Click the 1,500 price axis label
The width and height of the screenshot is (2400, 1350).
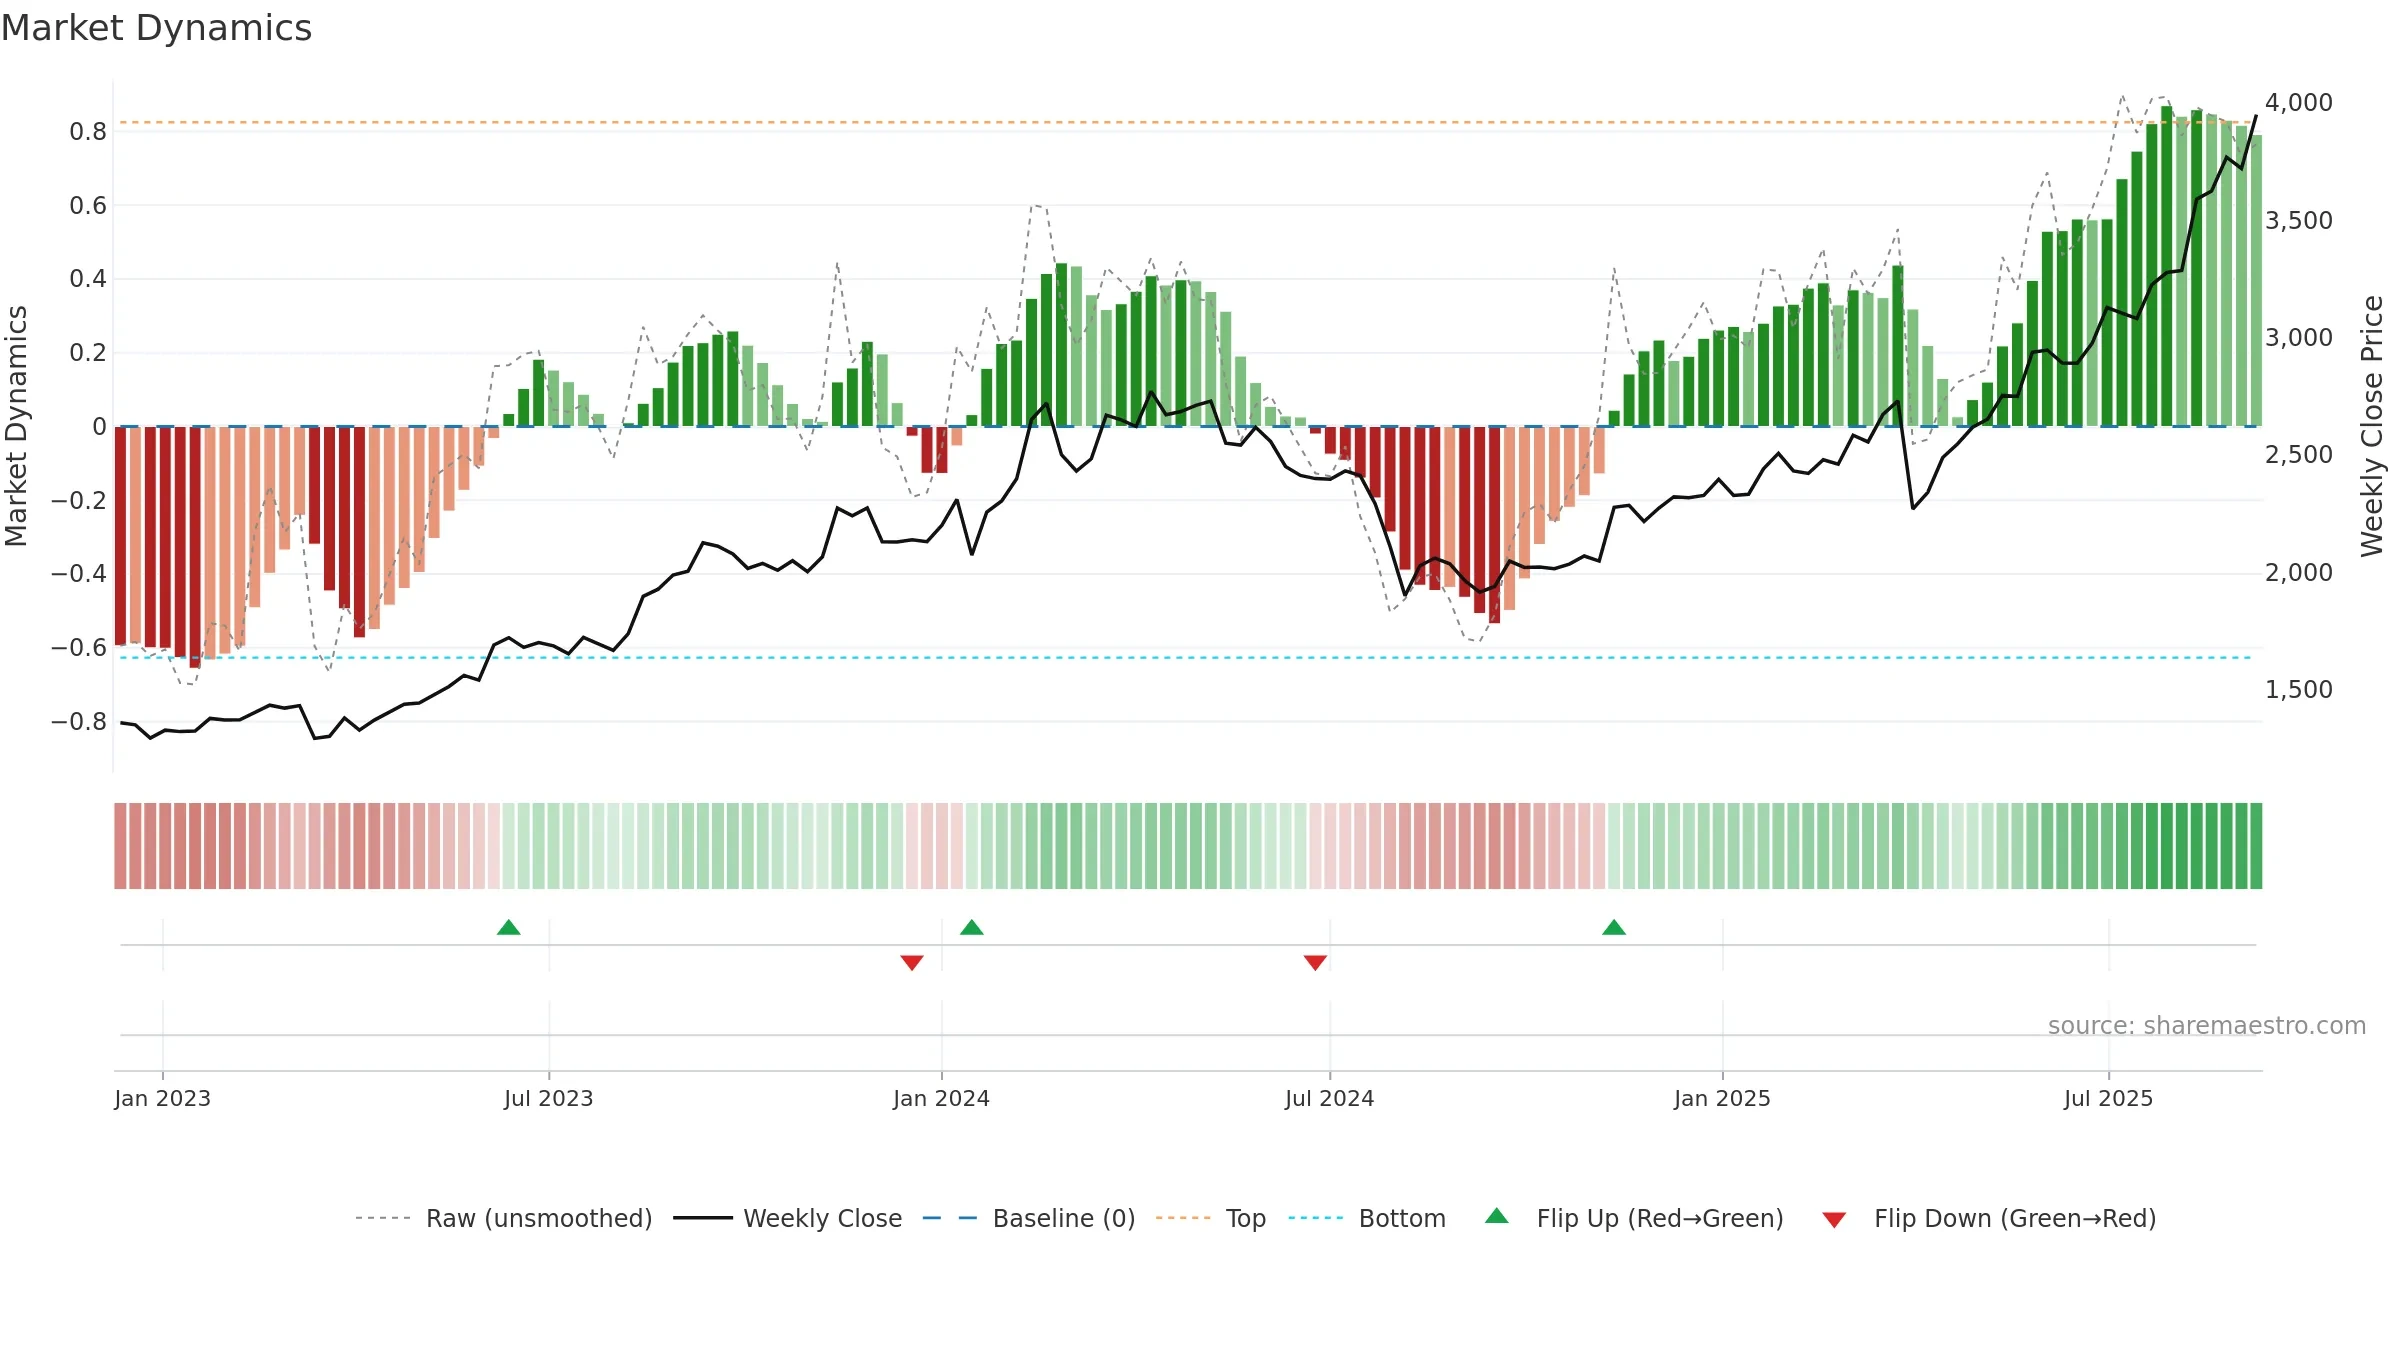[2299, 689]
